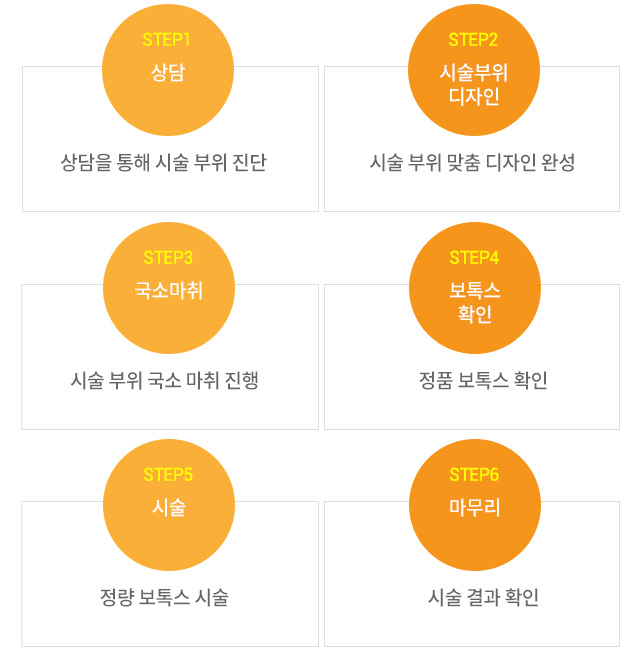The height and width of the screenshot is (647, 640).
Task: Open the STEP6 마무리 circle
Action: click(x=475, y=505)
